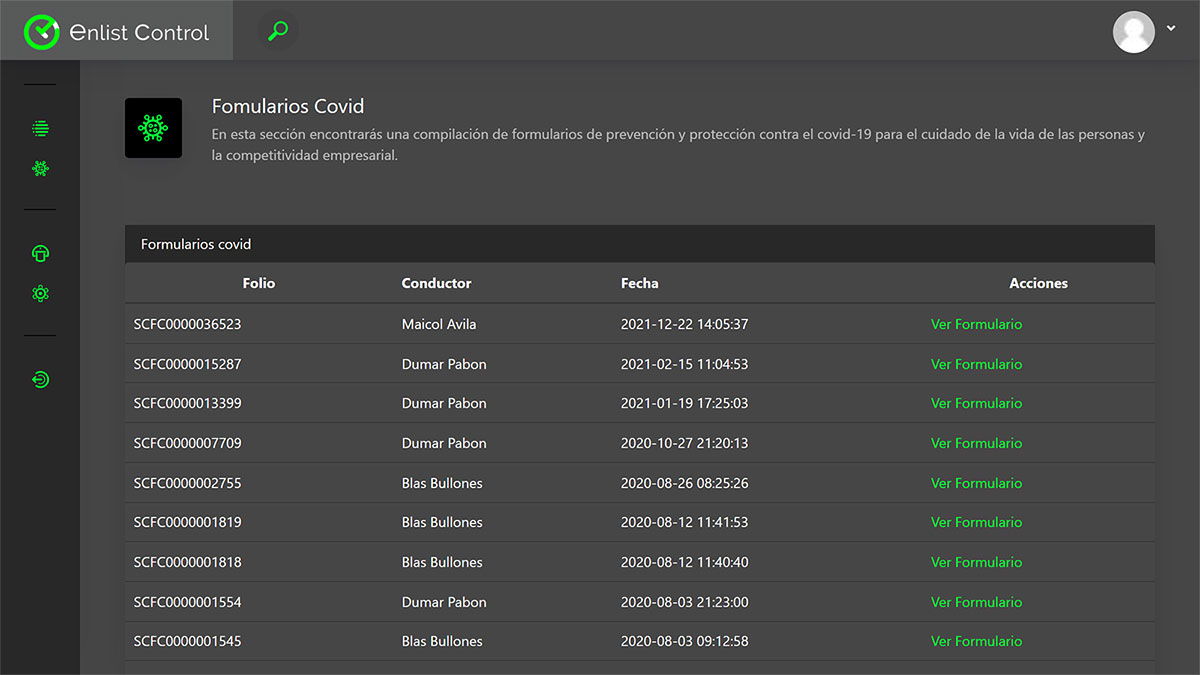The height and width of the screenshot is (675, 1200).
Task: View form for folio SCFC0000036523
Action: click(x=976, y=324)
